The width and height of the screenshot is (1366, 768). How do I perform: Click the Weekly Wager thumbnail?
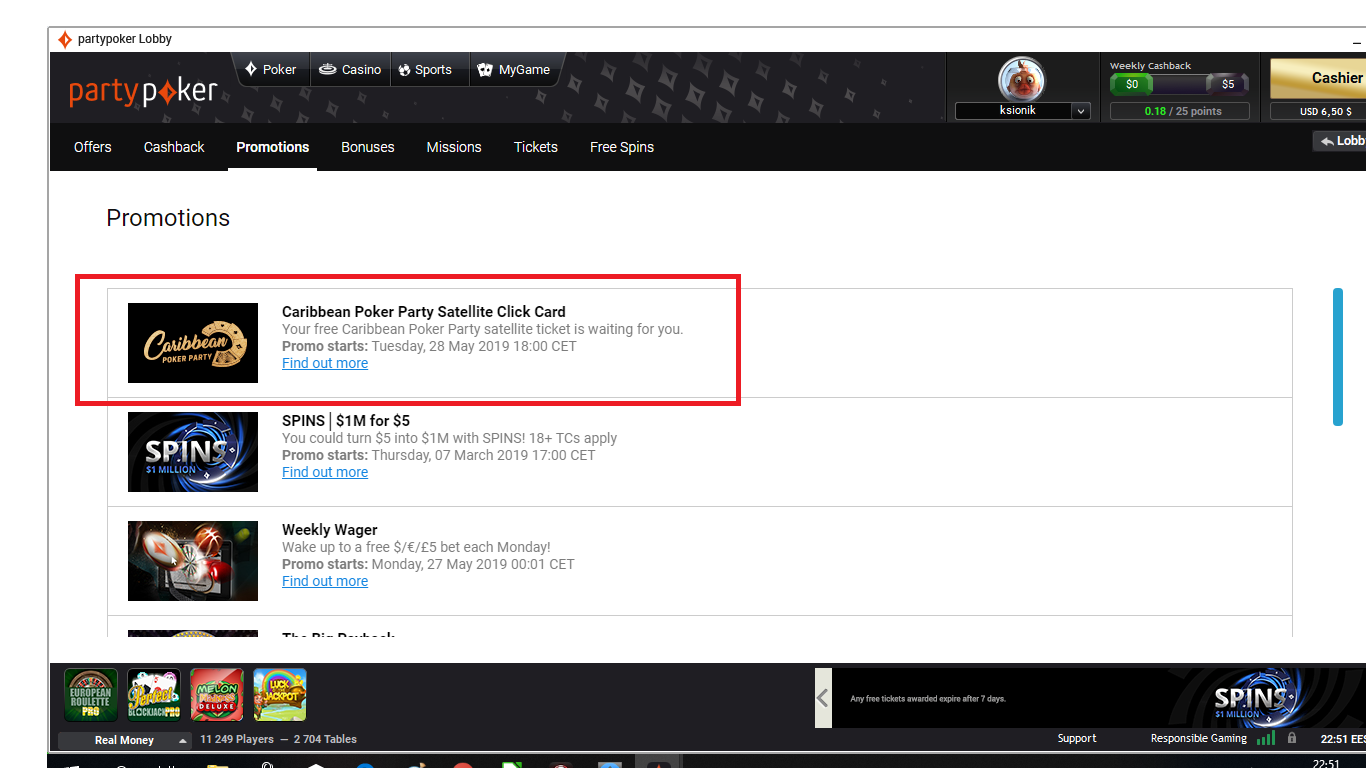(x=193, y=561)
